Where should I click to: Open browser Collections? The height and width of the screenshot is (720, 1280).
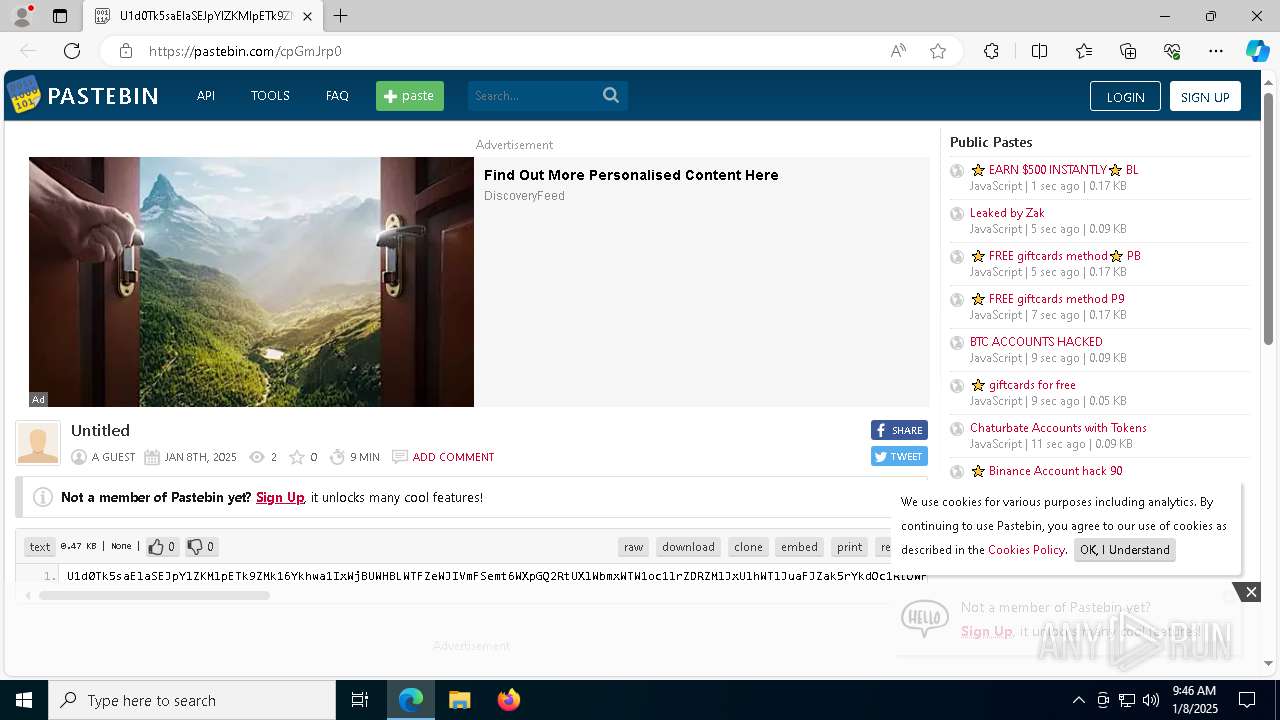coord(1128,51)
